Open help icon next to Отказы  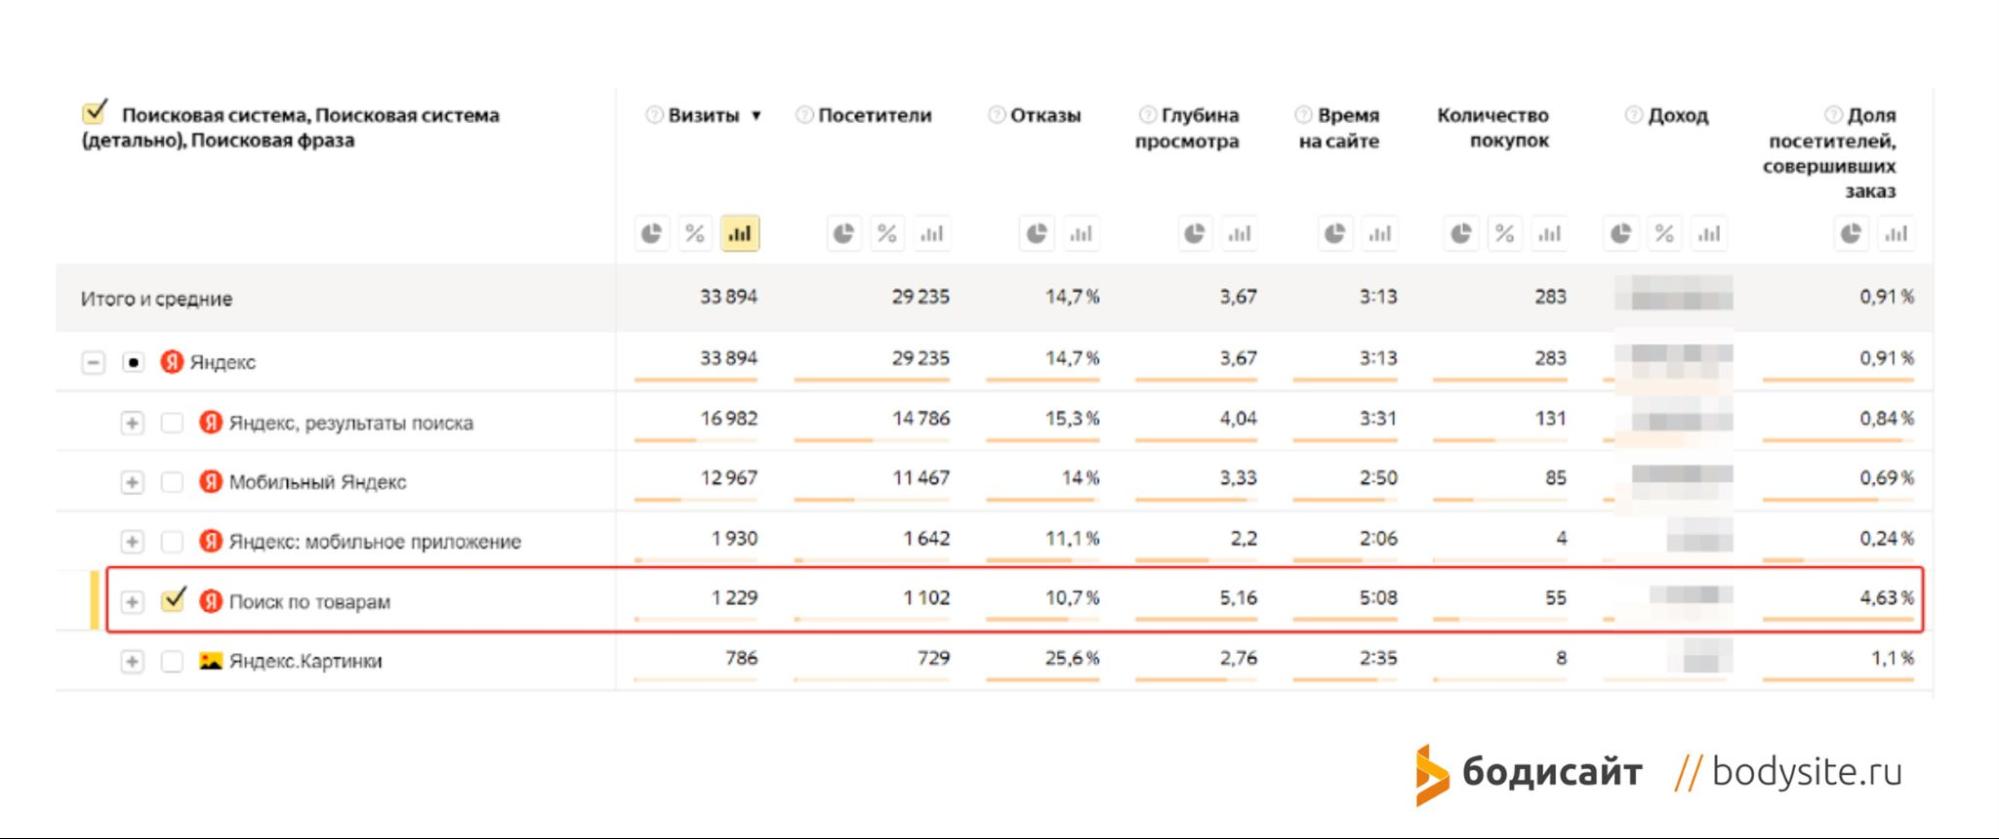coord(996,115)
